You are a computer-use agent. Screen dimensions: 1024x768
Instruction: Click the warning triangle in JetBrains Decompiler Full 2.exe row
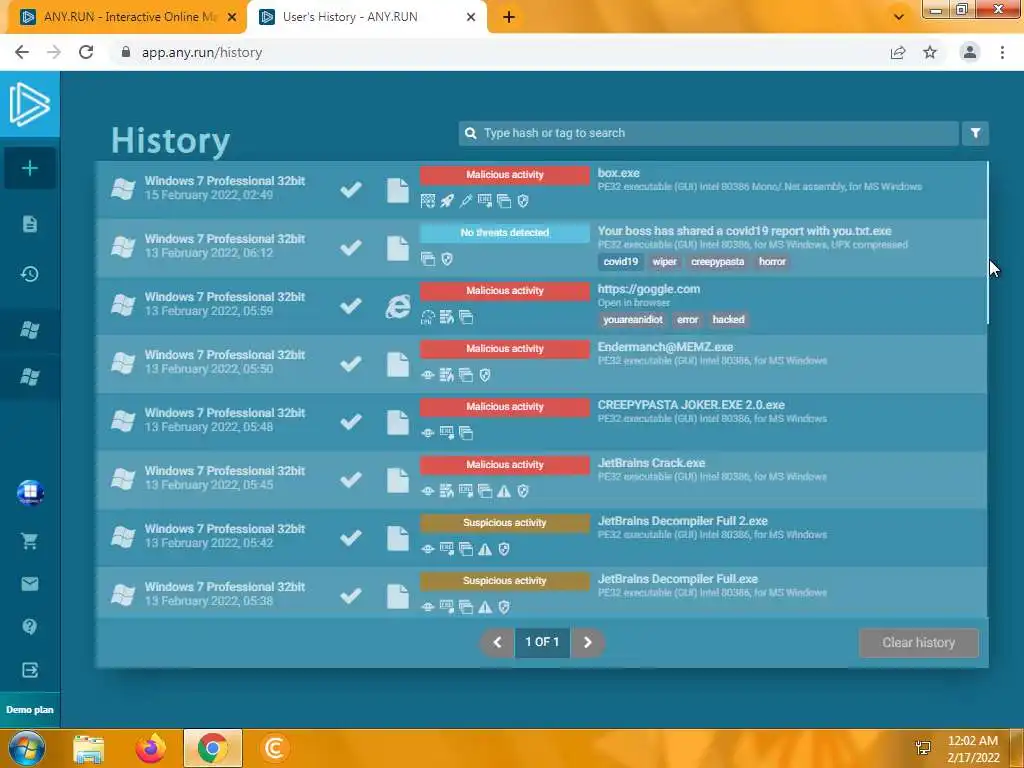point(485,549)
